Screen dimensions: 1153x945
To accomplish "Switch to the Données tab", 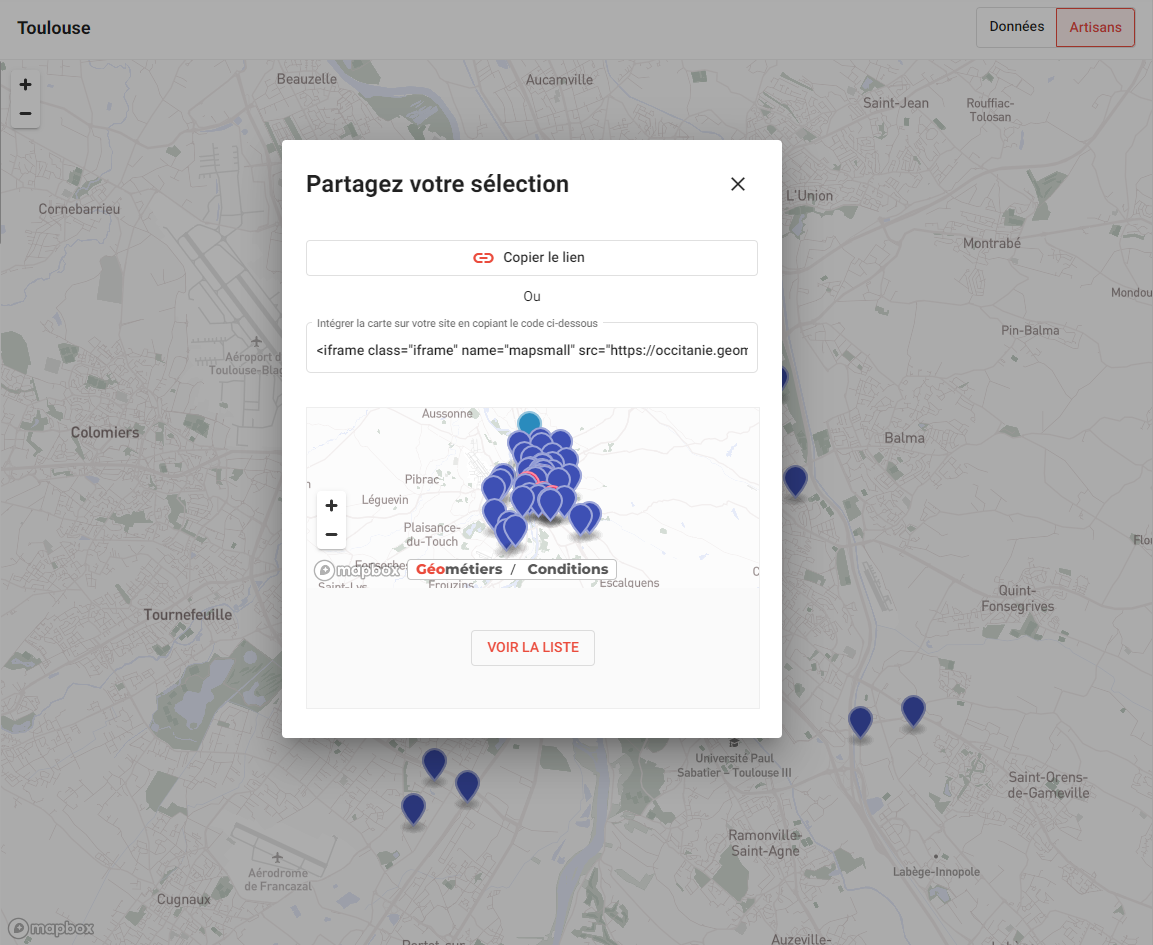I will (1016, 27).
